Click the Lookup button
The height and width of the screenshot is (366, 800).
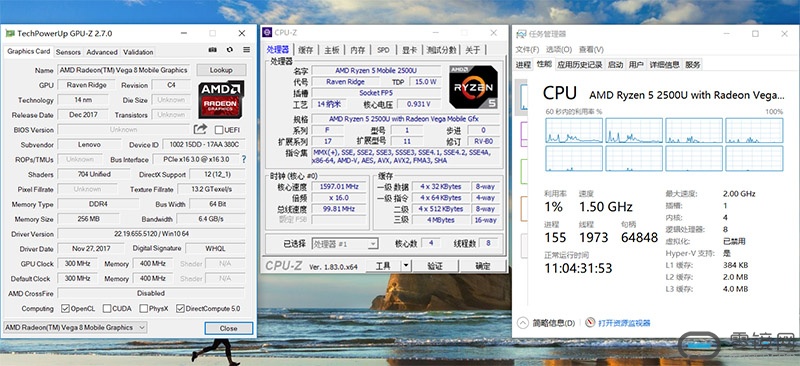pyautogui.click(x=221, y=70)
